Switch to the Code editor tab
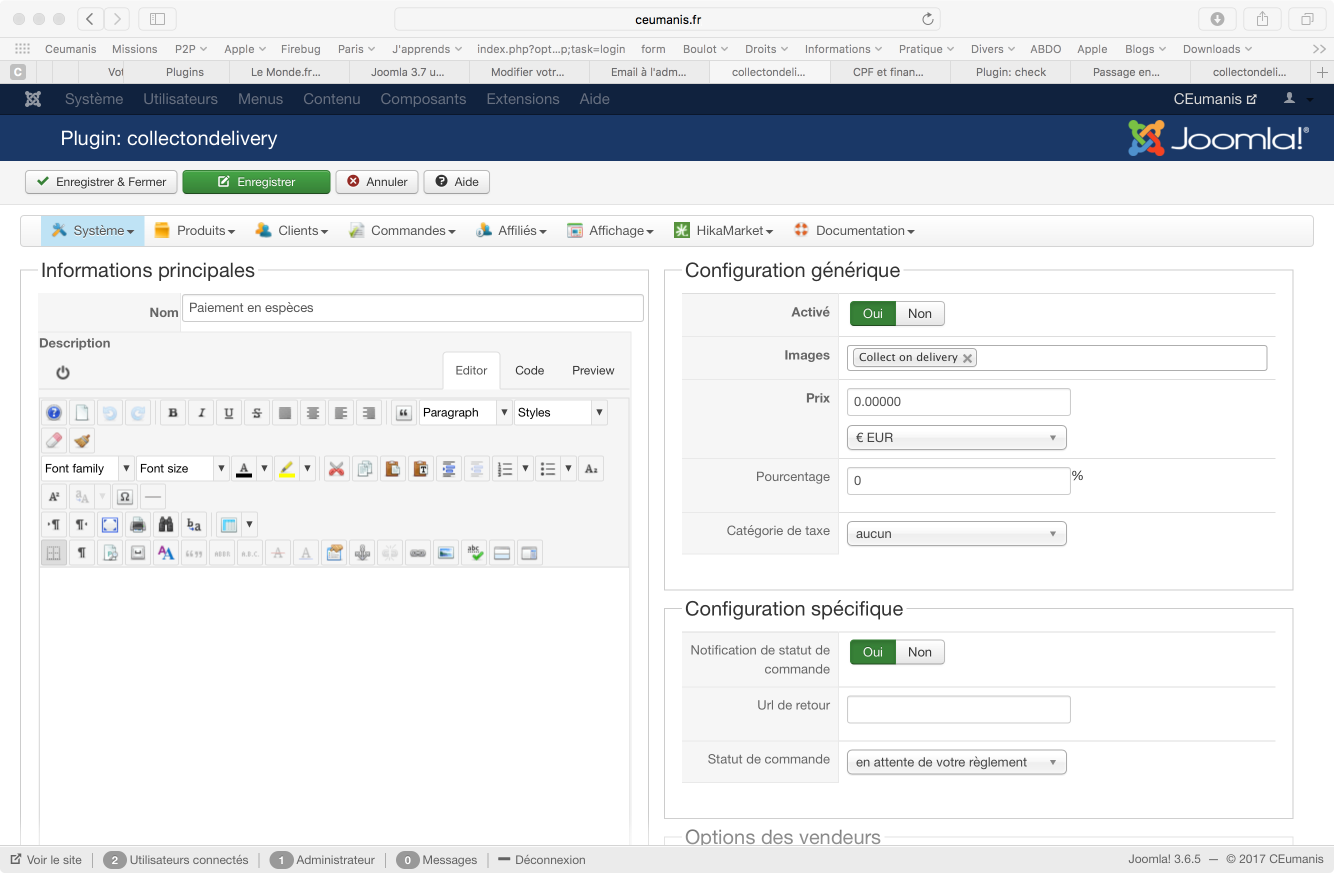 529,371
